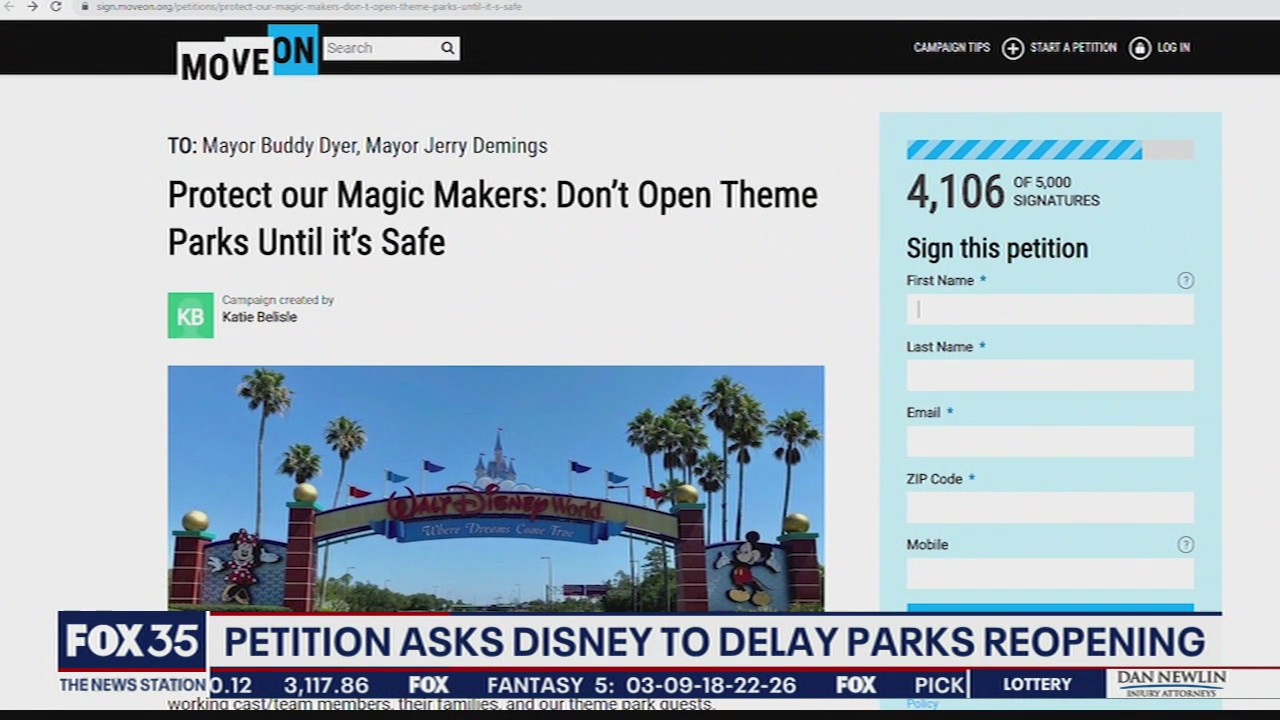The height and width of the screenshot is (720, 1280).
Task: Click the KB campaign creator avatar
Action: (190, 315)
